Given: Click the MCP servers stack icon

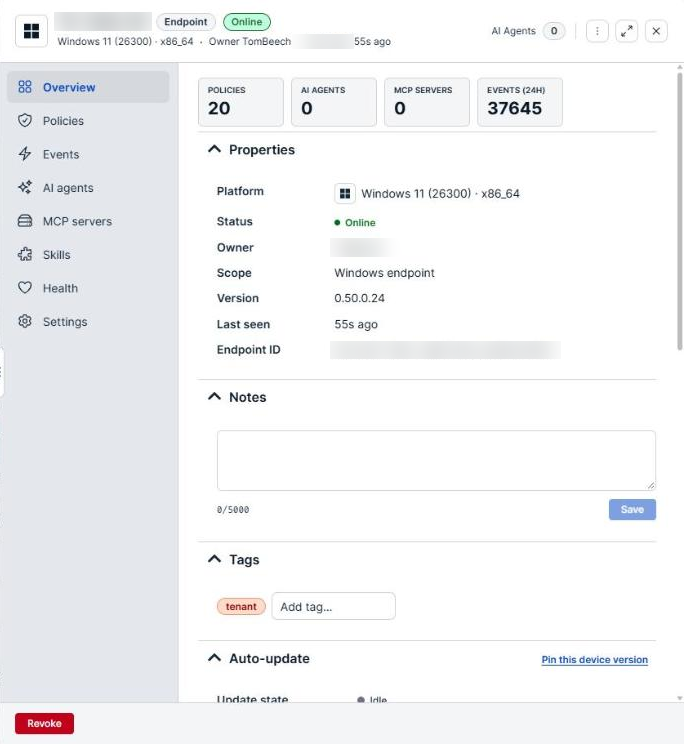Looking at the screenshot, I should click(x=25, y=221).
